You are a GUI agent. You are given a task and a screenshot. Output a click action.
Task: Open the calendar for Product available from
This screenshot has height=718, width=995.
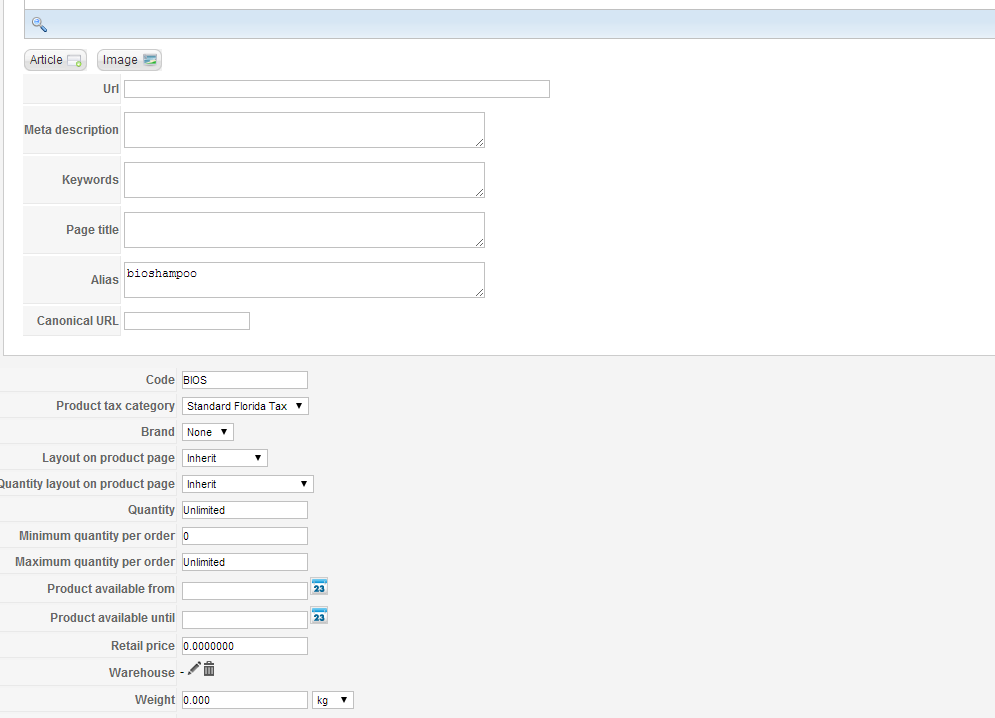pos(319,587)
